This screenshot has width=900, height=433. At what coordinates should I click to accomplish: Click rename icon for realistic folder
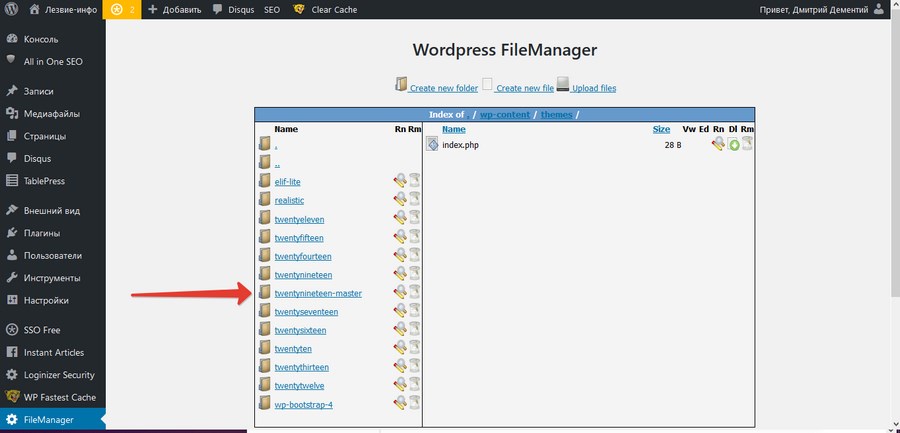click(x=400, y=200)
